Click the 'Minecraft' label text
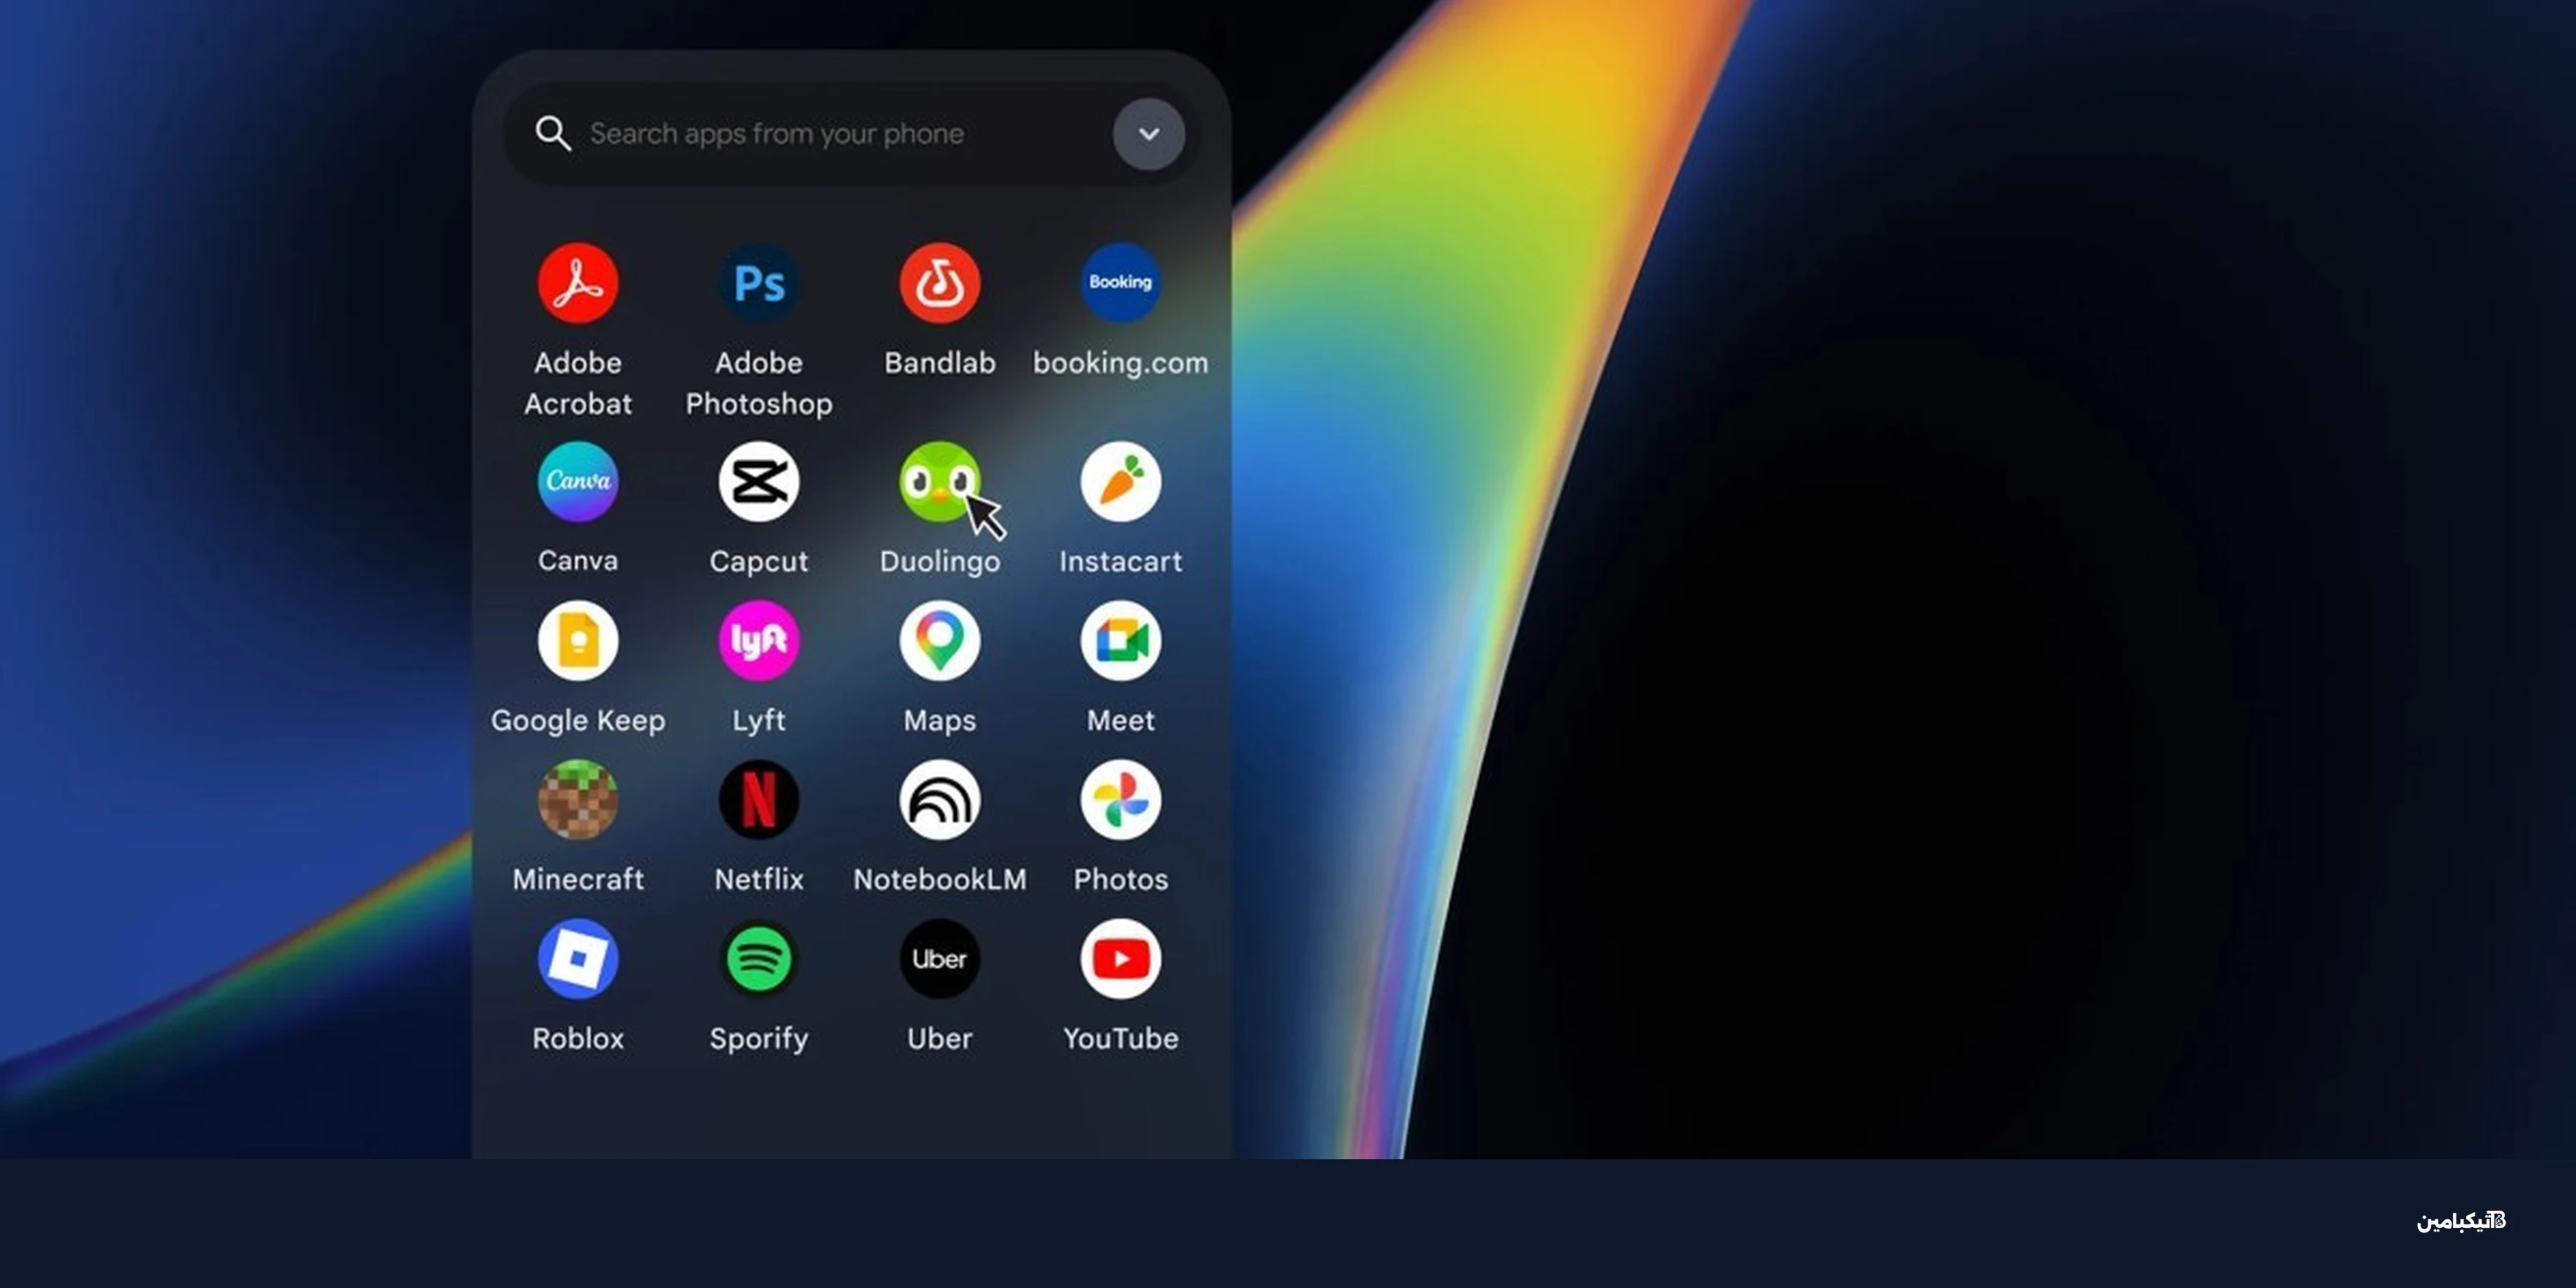The height and width of the screenshot is (1288, 2576). [x=578, y=879]
